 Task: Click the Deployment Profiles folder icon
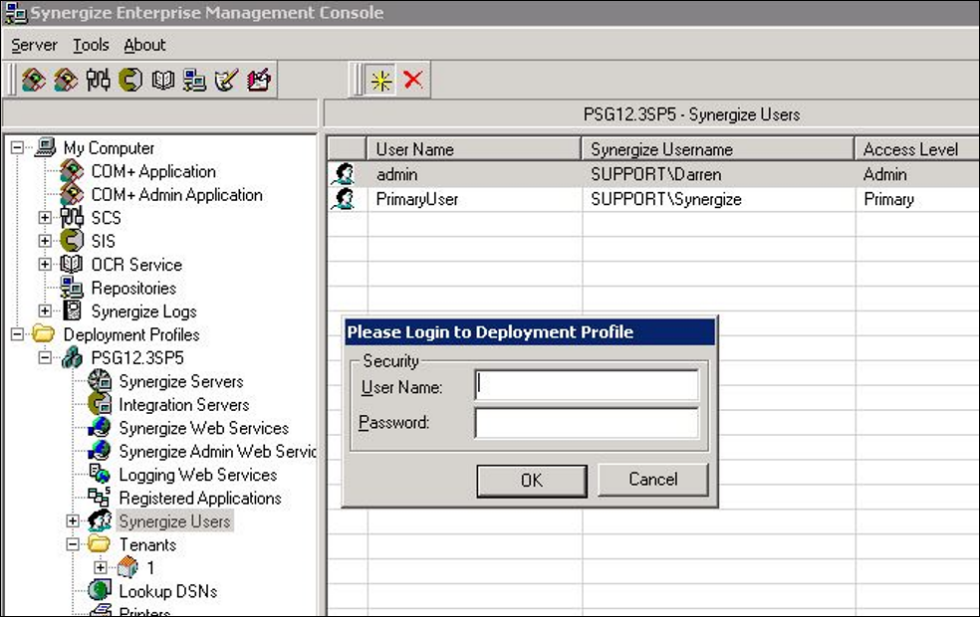point(44,334)
